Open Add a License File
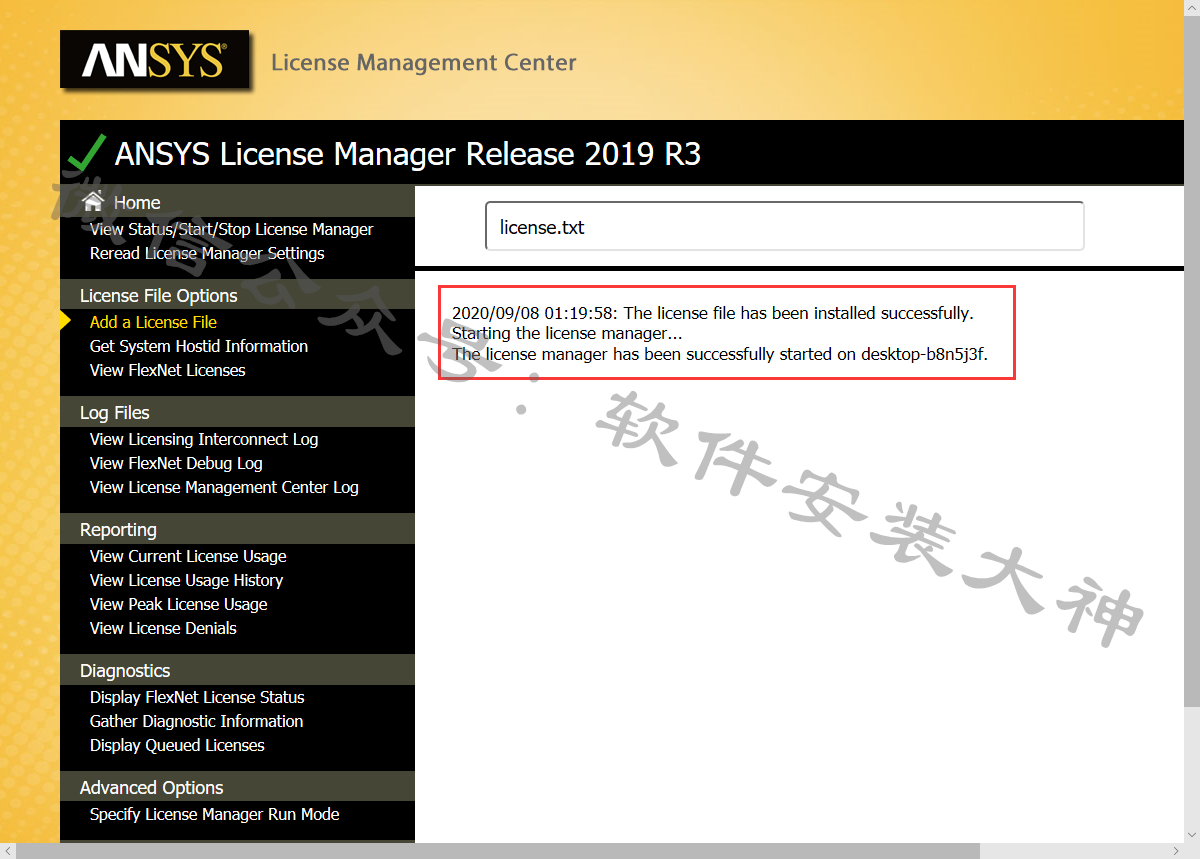 click(153, 322)
